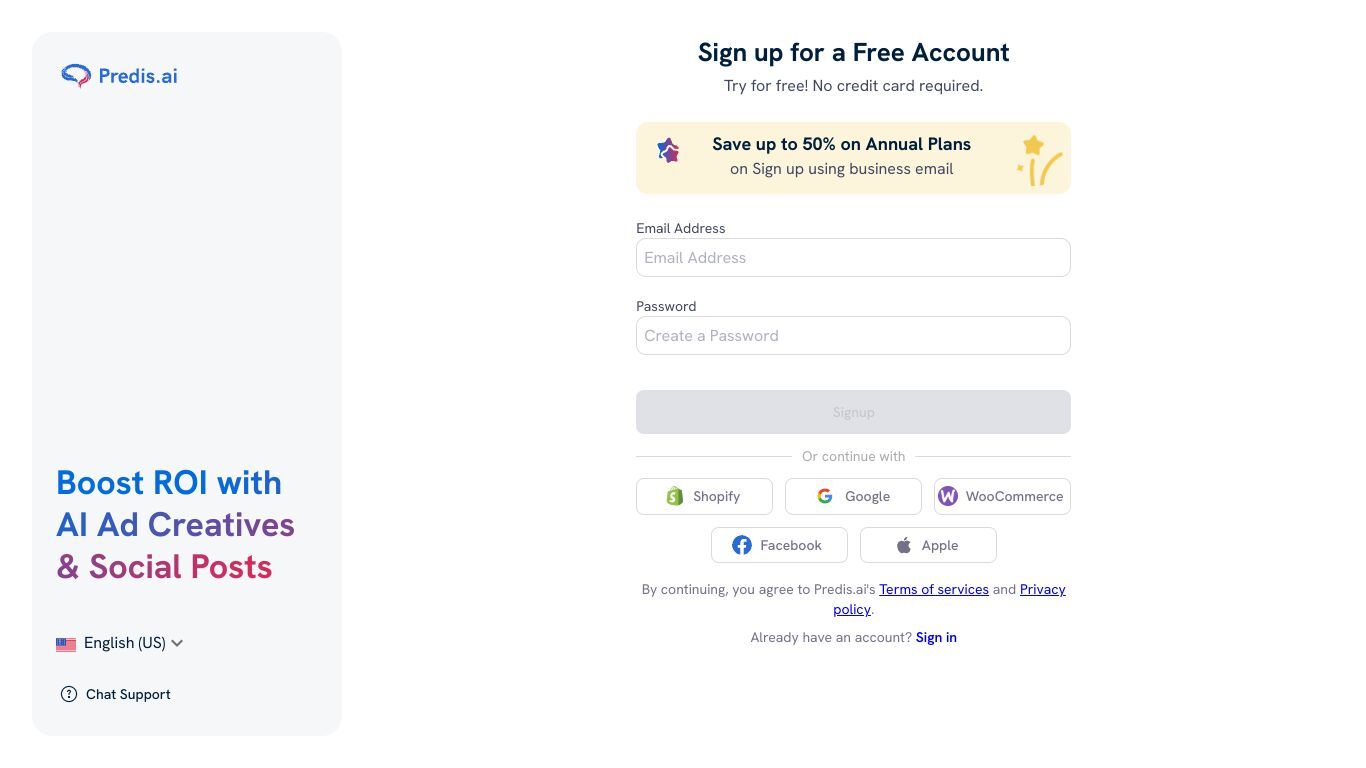Screen dimensions: 1366x768
Task: Follow the Sign in link
Action: (936, 637)
